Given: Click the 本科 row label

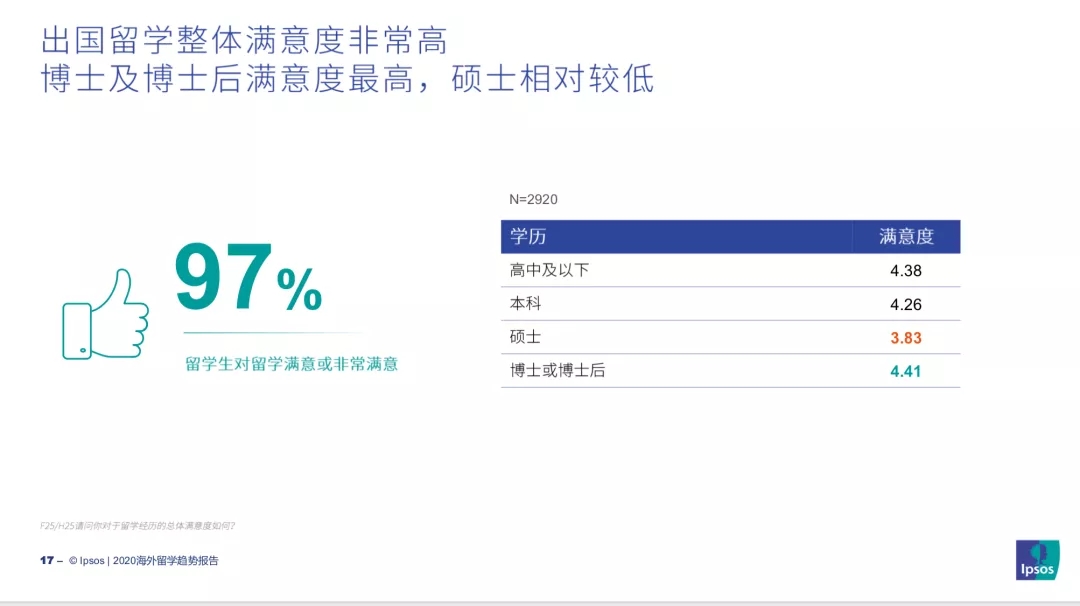Looking at the screenshot, I should 526,304.
